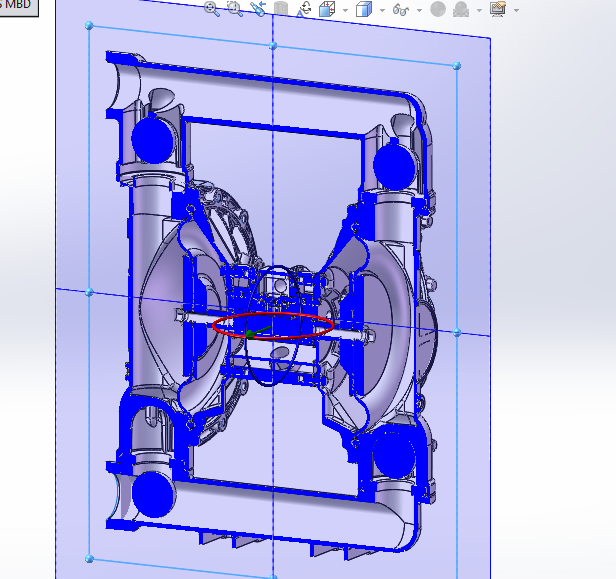Restore the Previous View
The width and height of the screenshot is (616, 579).
[258, 9]
